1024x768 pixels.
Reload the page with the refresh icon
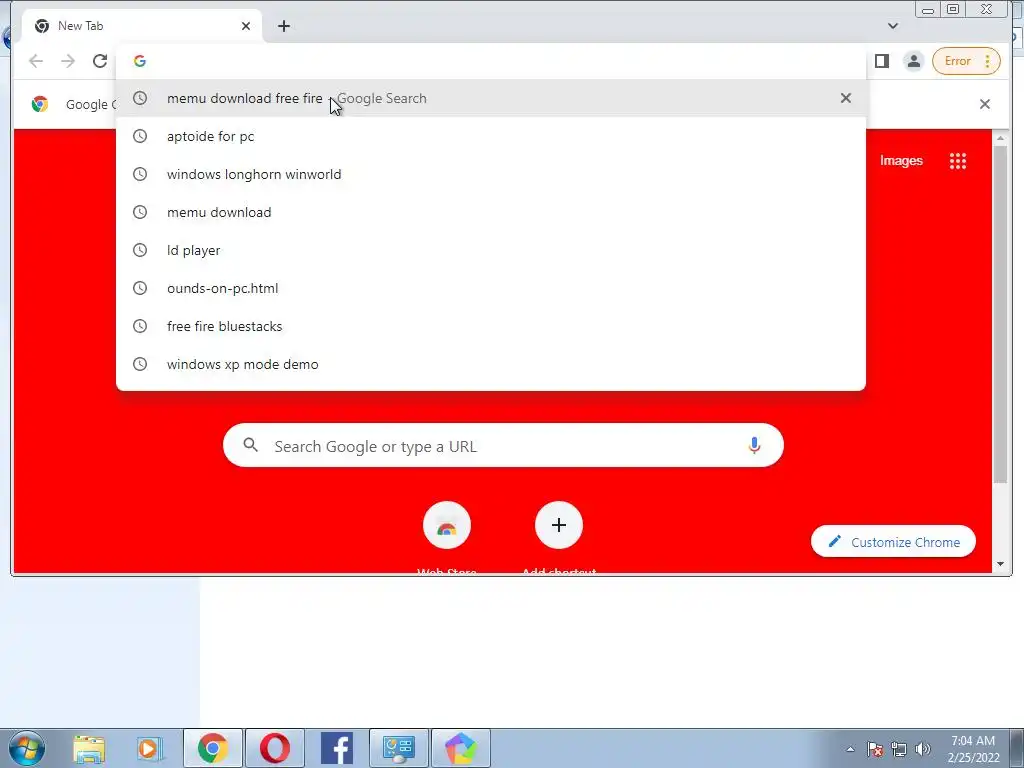tap(99, 61)
